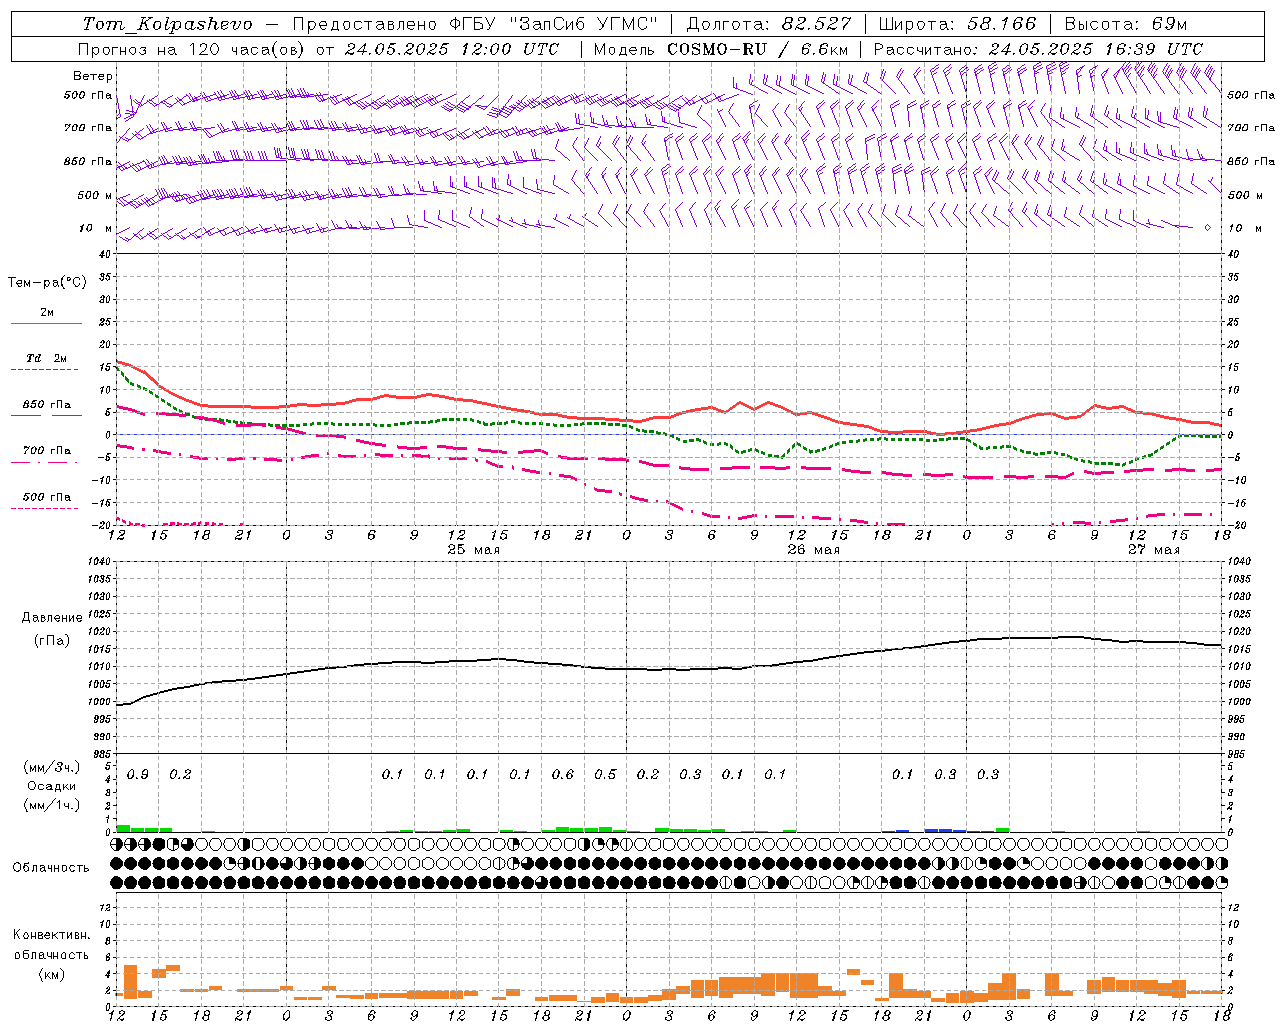Click the '0.9' precipitation amount value

point(138,775)
